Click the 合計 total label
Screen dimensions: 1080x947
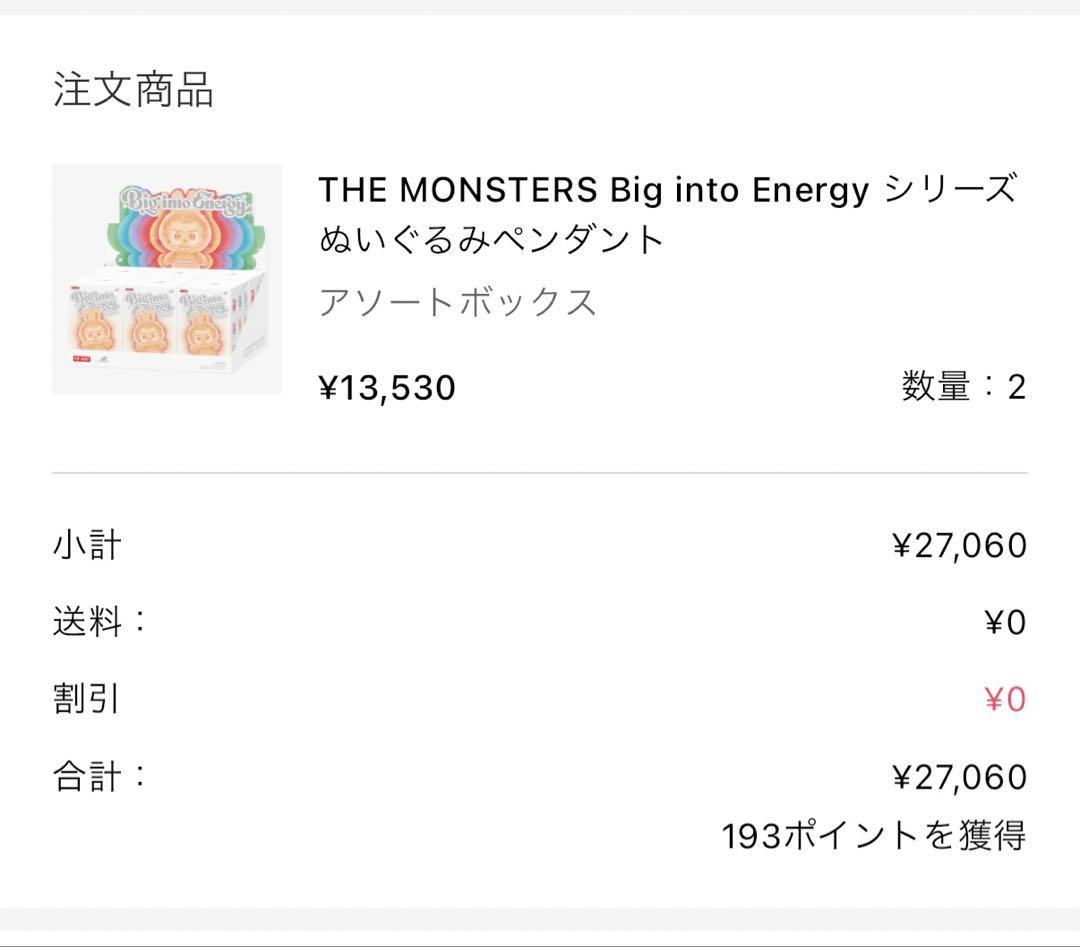point(99,776)
